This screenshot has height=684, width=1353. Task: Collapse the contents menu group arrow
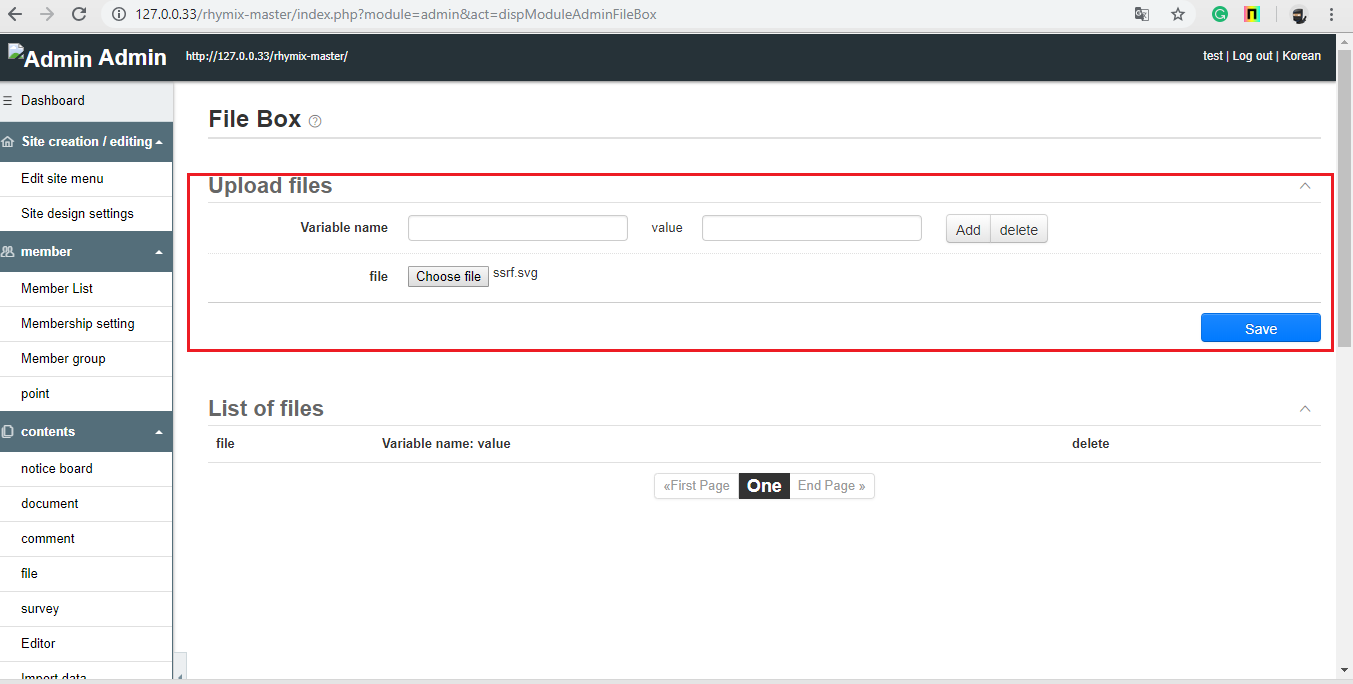[x=159, y=432]
